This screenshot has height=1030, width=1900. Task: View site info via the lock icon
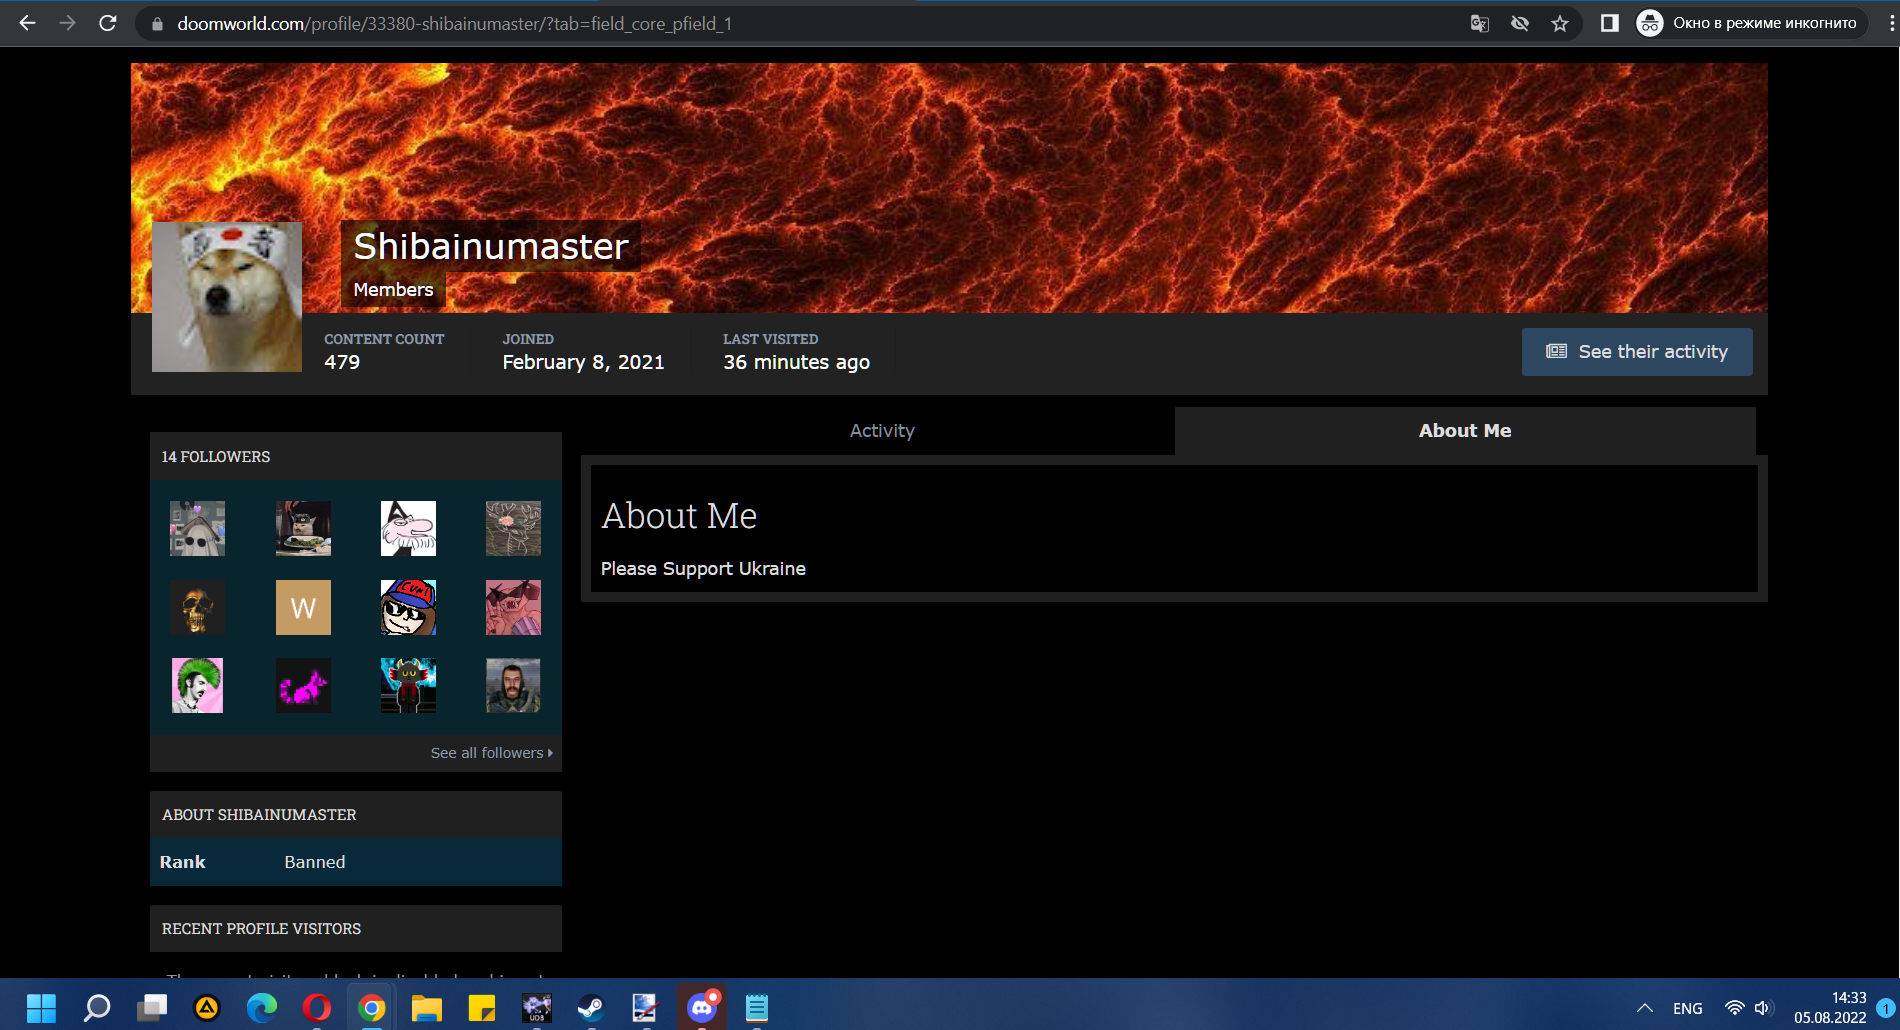point(157,24)
